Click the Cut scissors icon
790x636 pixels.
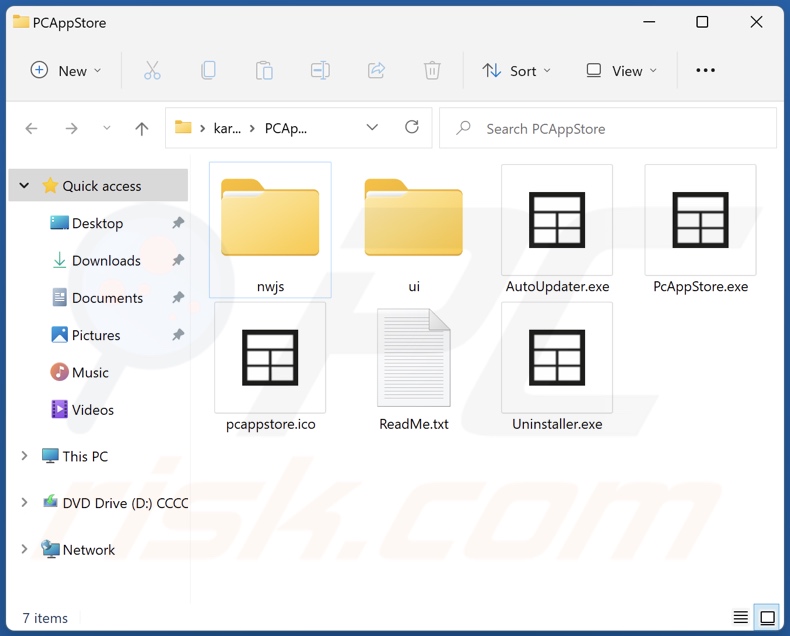(152, 71)
